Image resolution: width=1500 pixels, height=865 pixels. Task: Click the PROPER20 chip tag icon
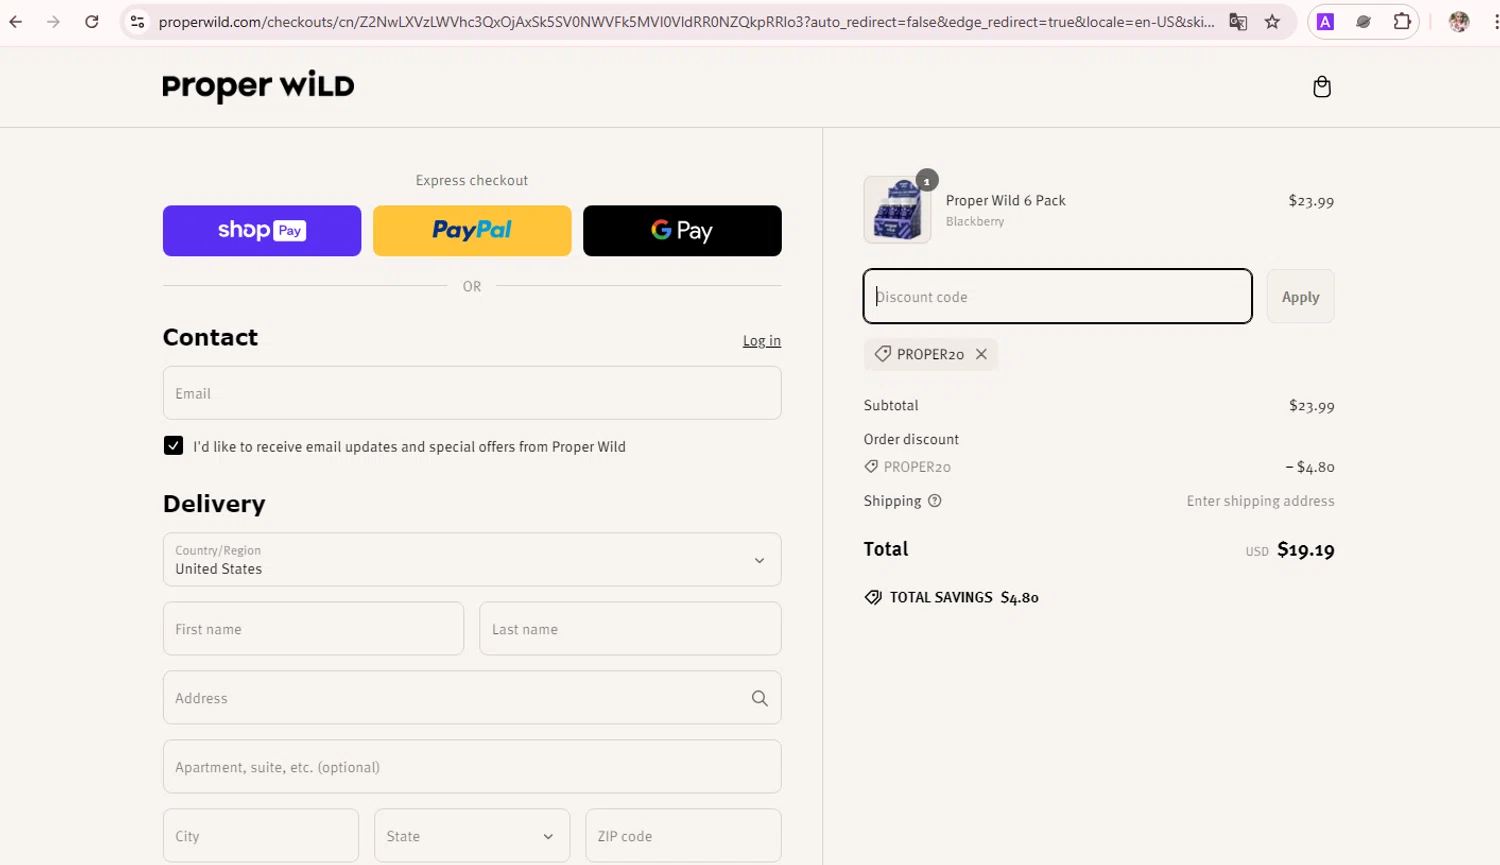pyautogui.click(x=882, y=354)
